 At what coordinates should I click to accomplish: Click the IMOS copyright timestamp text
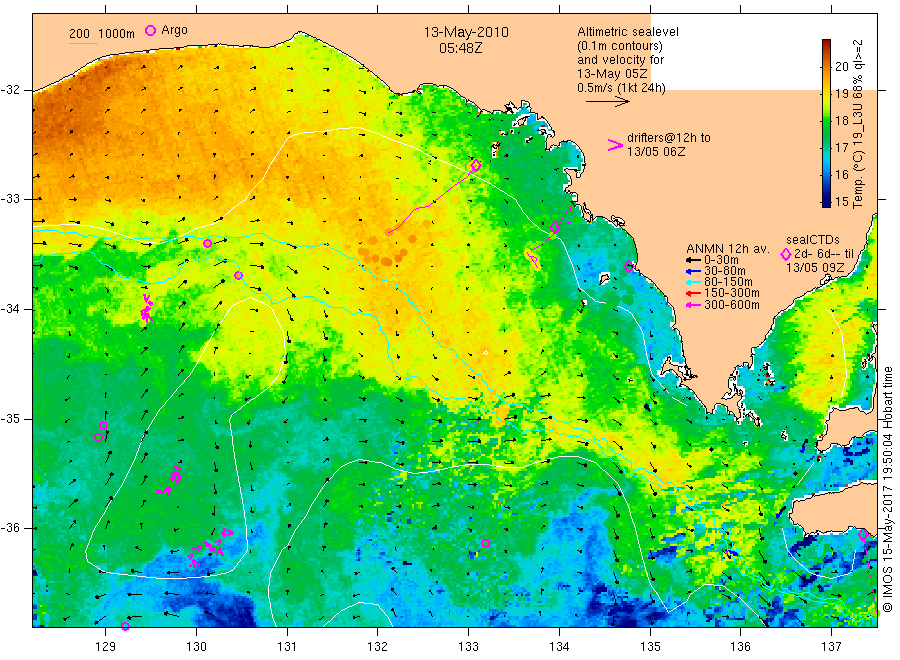(887, 490)
